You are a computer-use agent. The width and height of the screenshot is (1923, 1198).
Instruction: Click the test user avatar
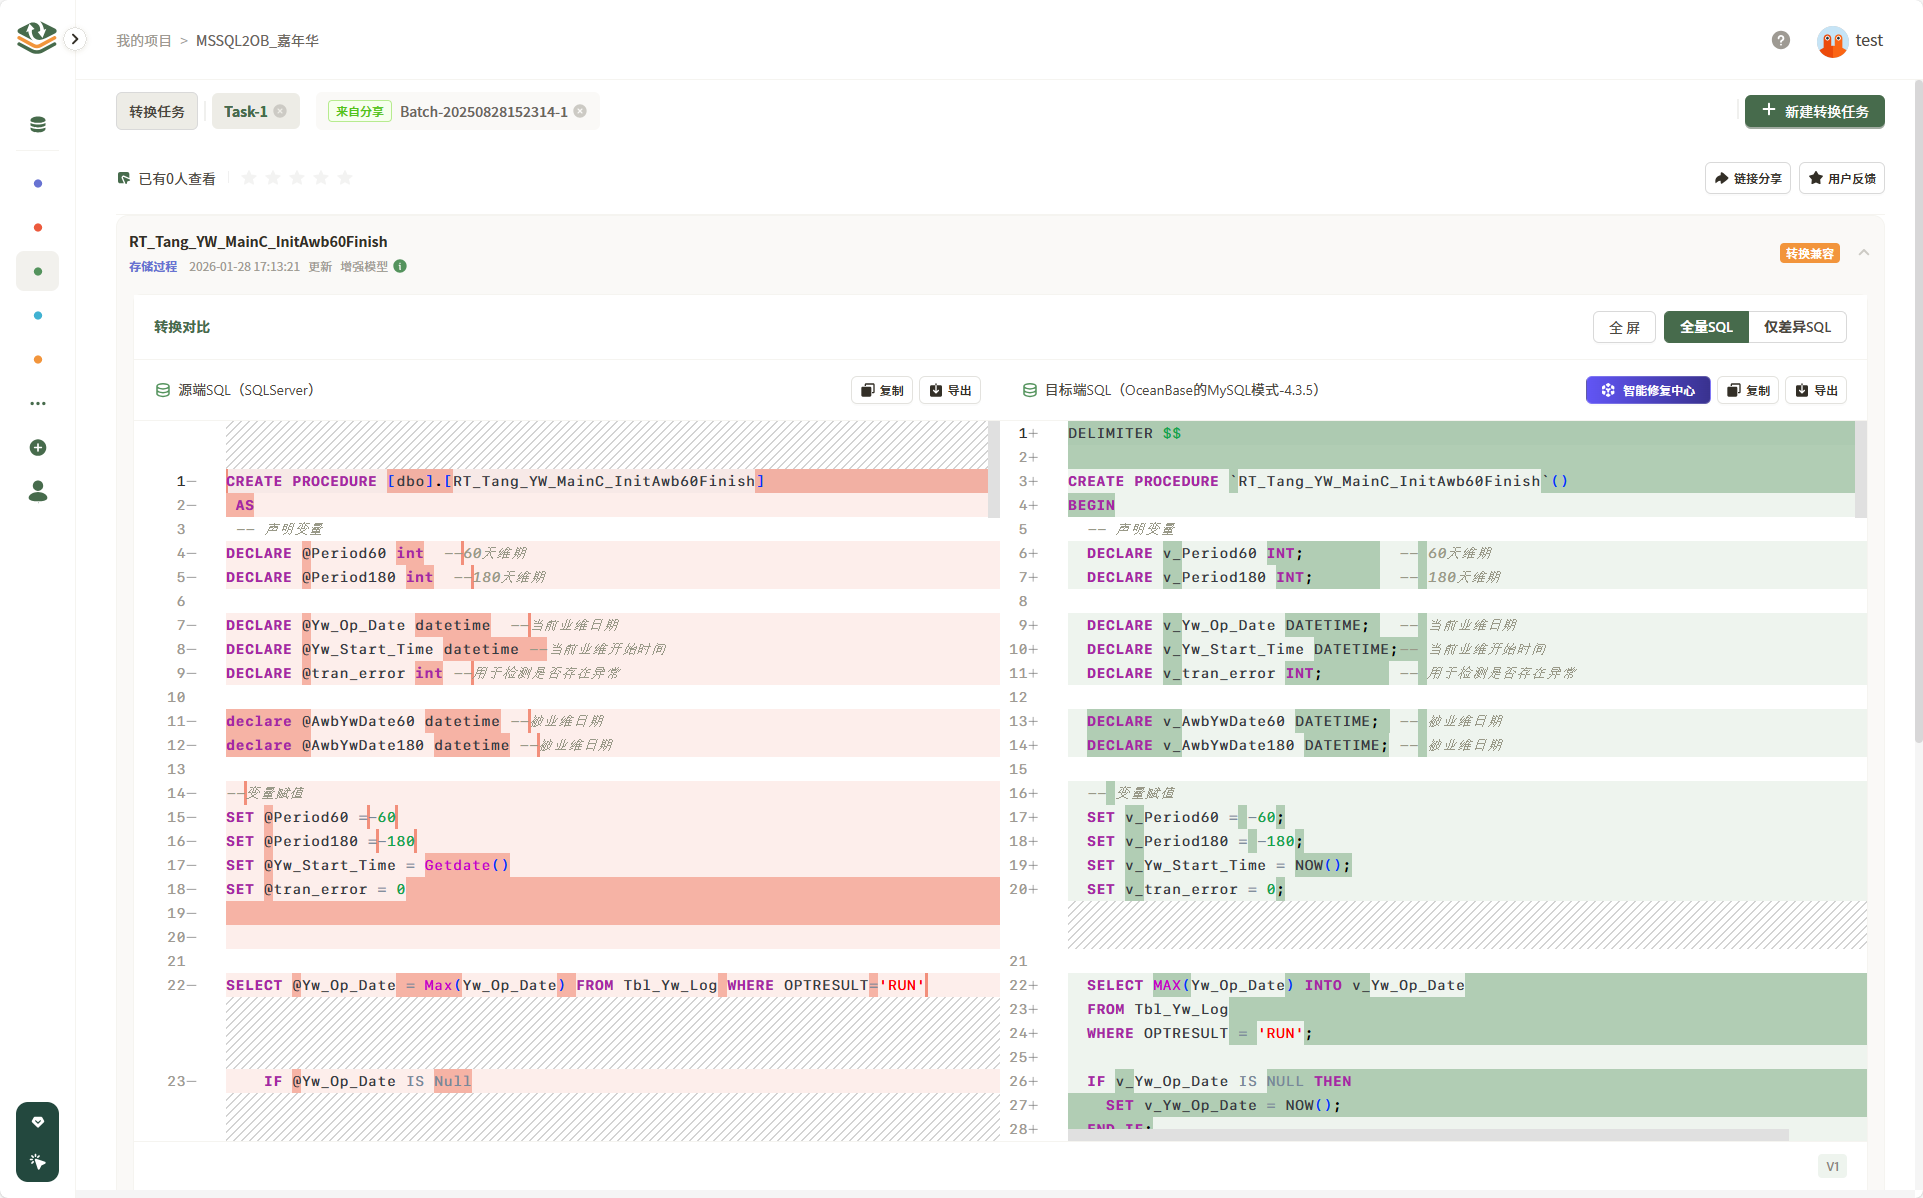click(x=1832, y=41)
